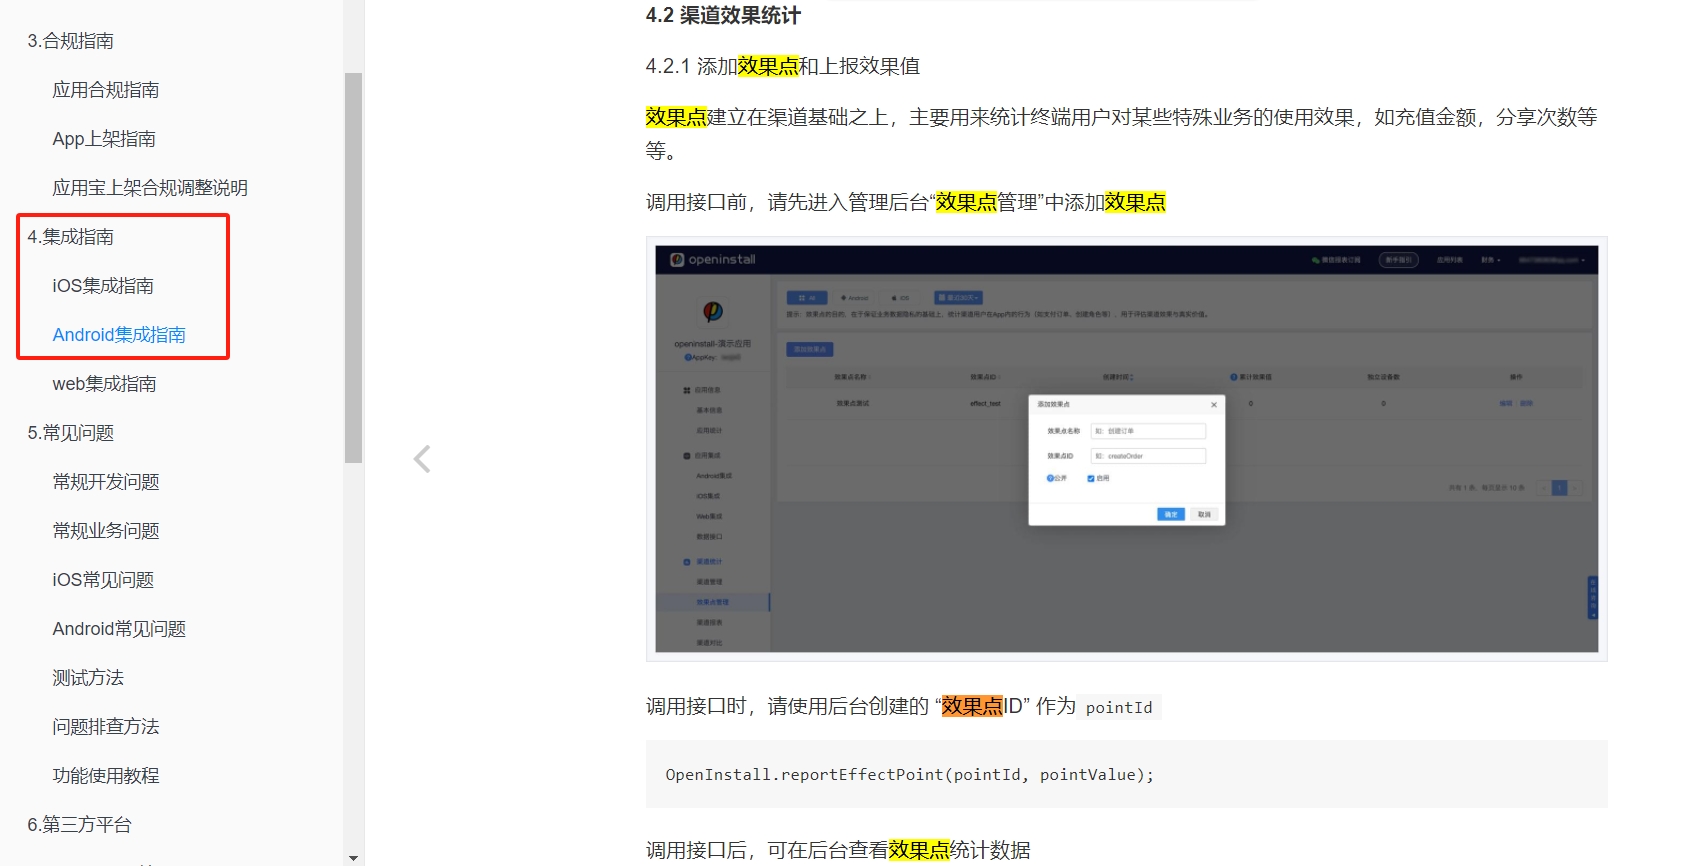Enlarge the openinstall admin console screenshot
The height and width of the screenshot is (866, 1684).
[x=1126, y=449]
